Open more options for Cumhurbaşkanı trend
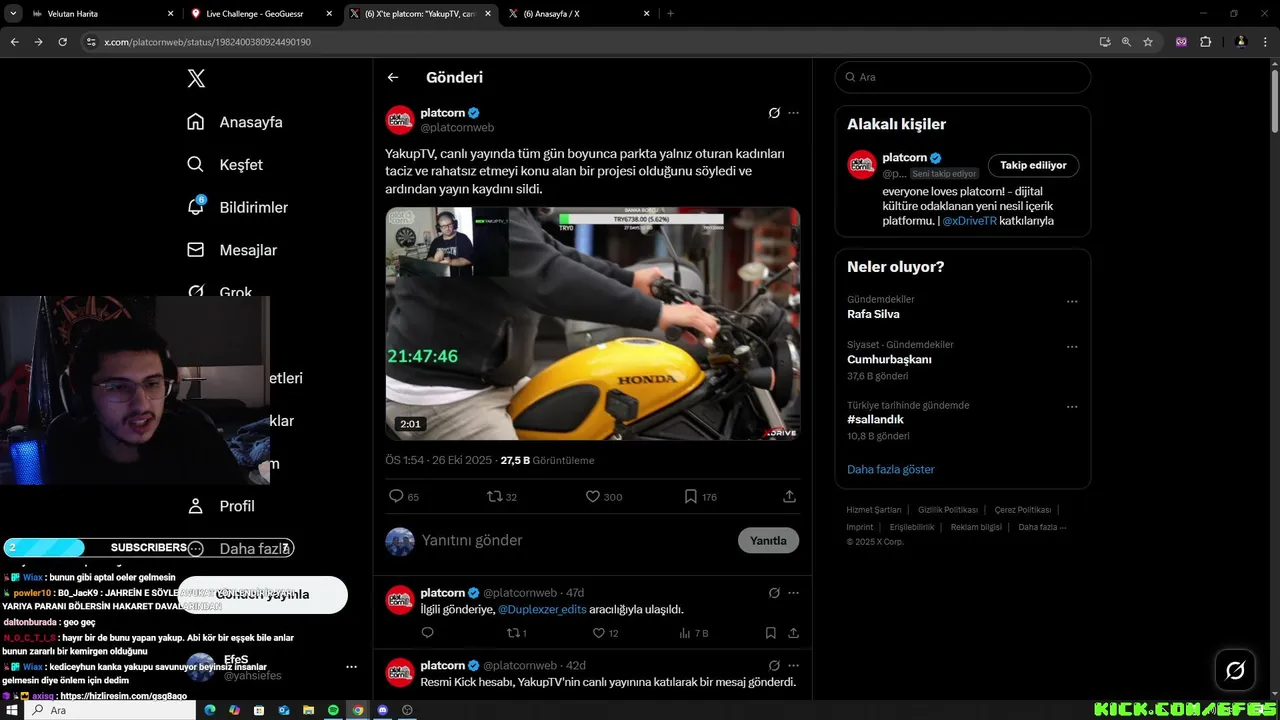Image resolution: width=1280 pixels, height=720 pixels. 1072,347
